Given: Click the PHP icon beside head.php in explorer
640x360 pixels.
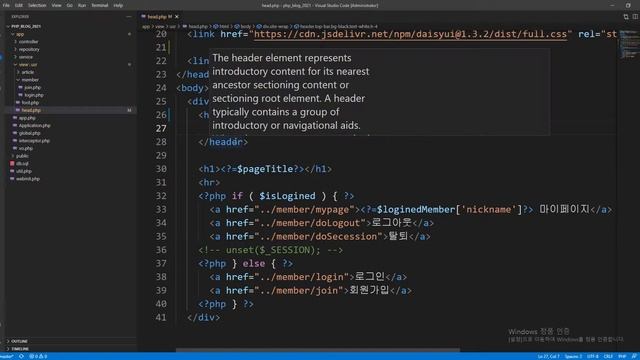Looking at the screenshot, I should 18,110.
